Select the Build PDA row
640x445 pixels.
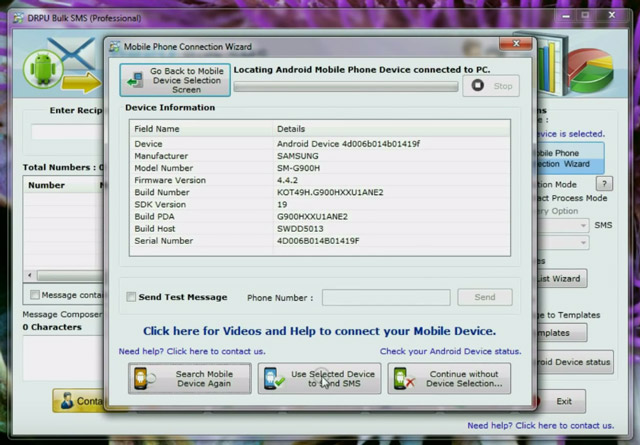pyautogui.click(x=320, y=216)
